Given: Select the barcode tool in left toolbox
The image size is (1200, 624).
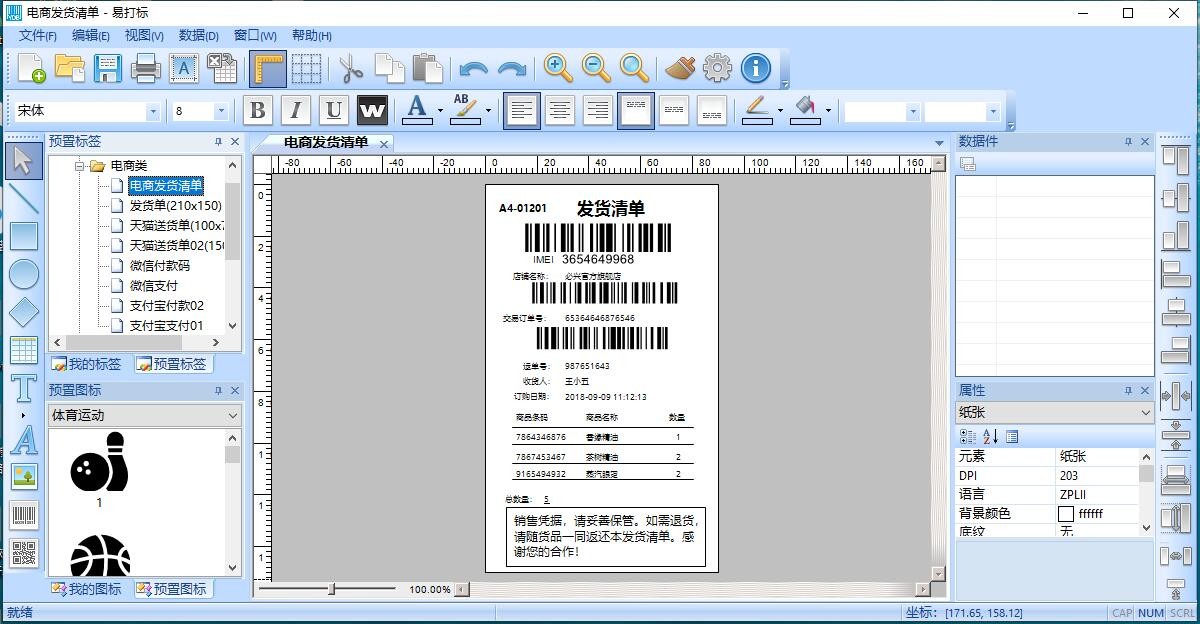Looking at the screenshot, I should coord(23,515).
